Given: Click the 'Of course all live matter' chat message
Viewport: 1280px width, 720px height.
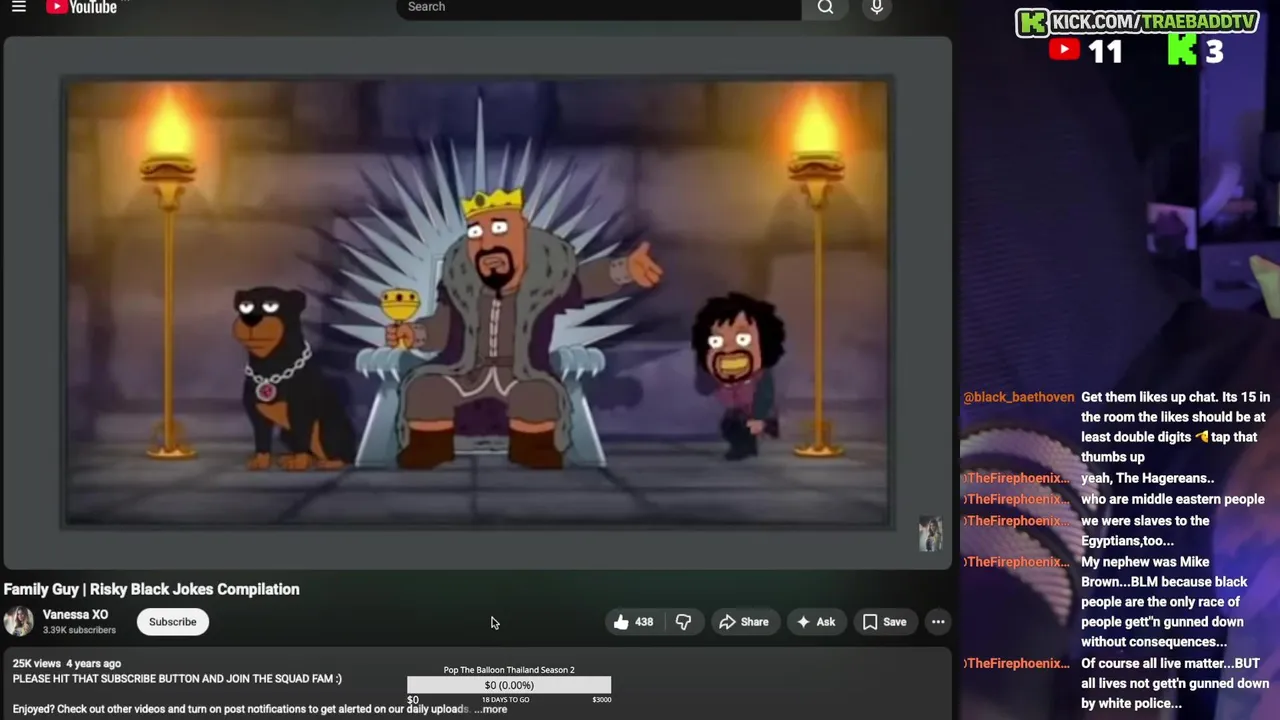Looking at the screenshot, I should pyautogui.click(x=1174, y=683).
